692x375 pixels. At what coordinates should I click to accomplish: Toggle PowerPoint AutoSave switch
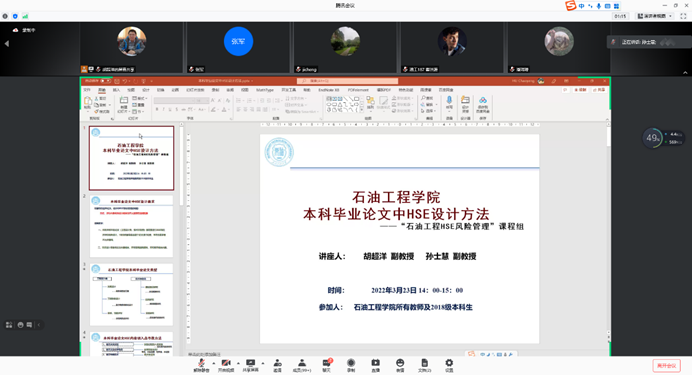point(105,81)
